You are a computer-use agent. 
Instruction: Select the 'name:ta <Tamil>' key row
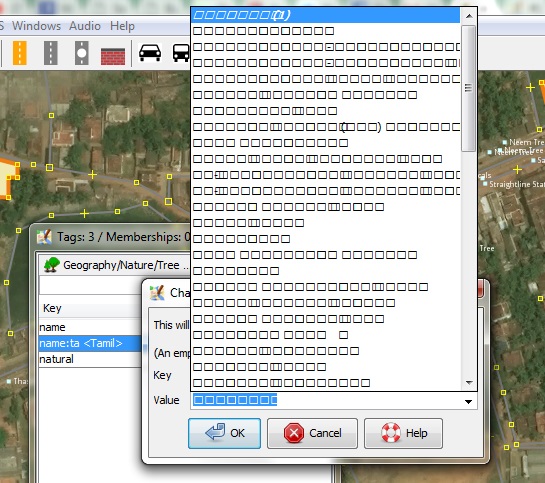(x=90, y=343)
